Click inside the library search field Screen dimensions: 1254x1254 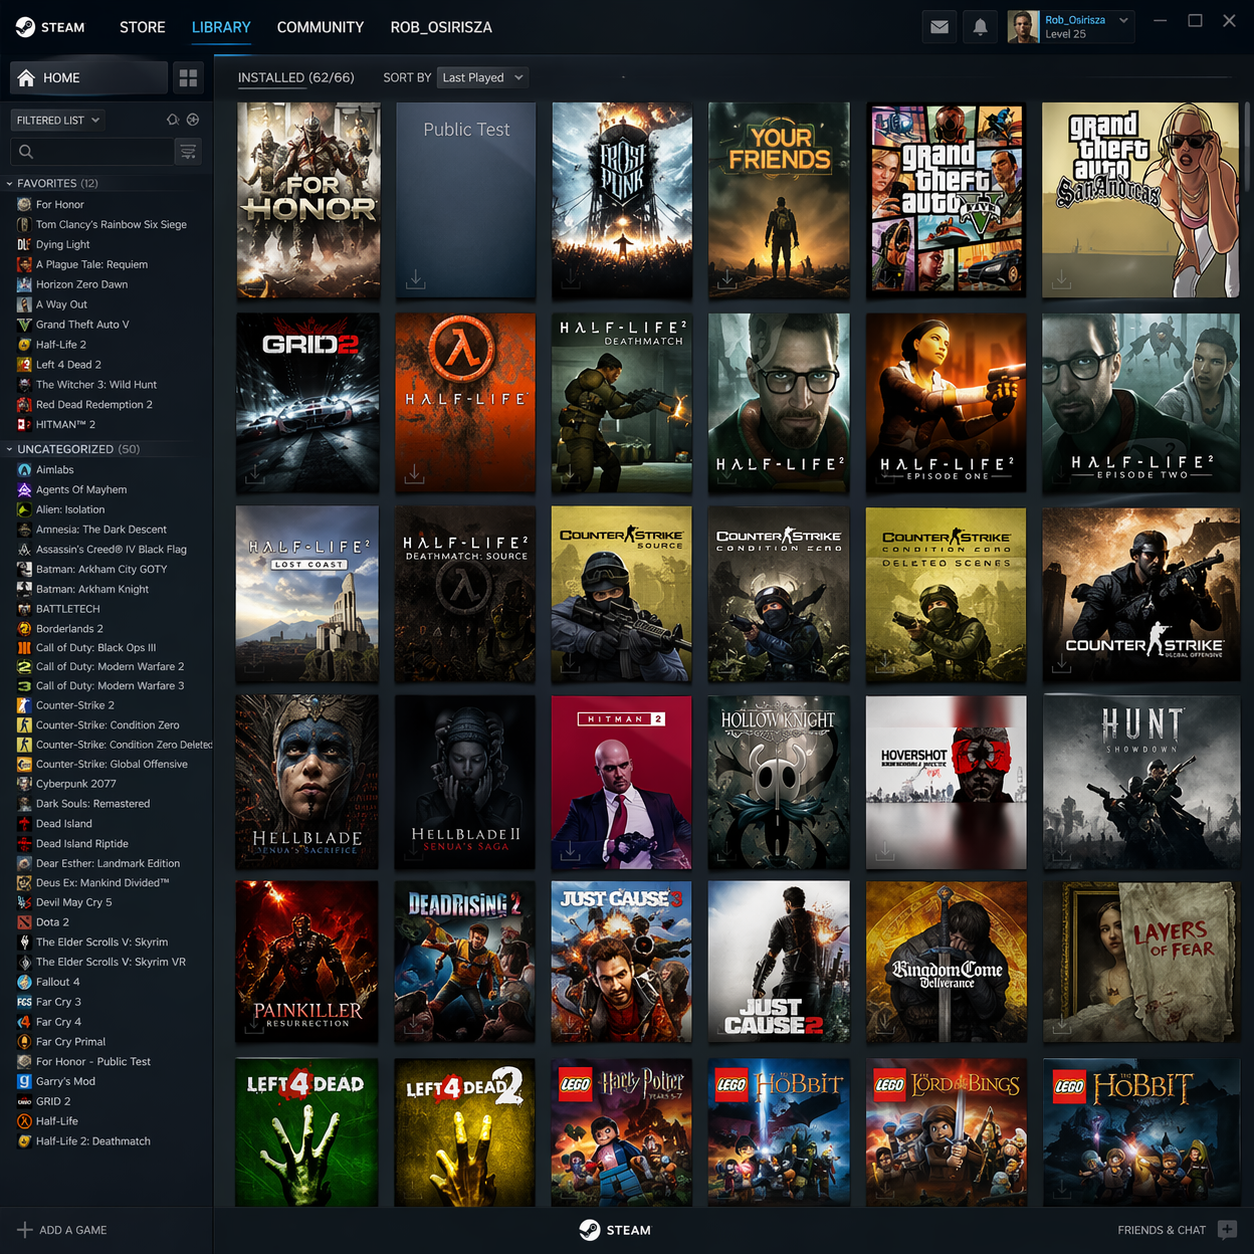pos(95,151)
